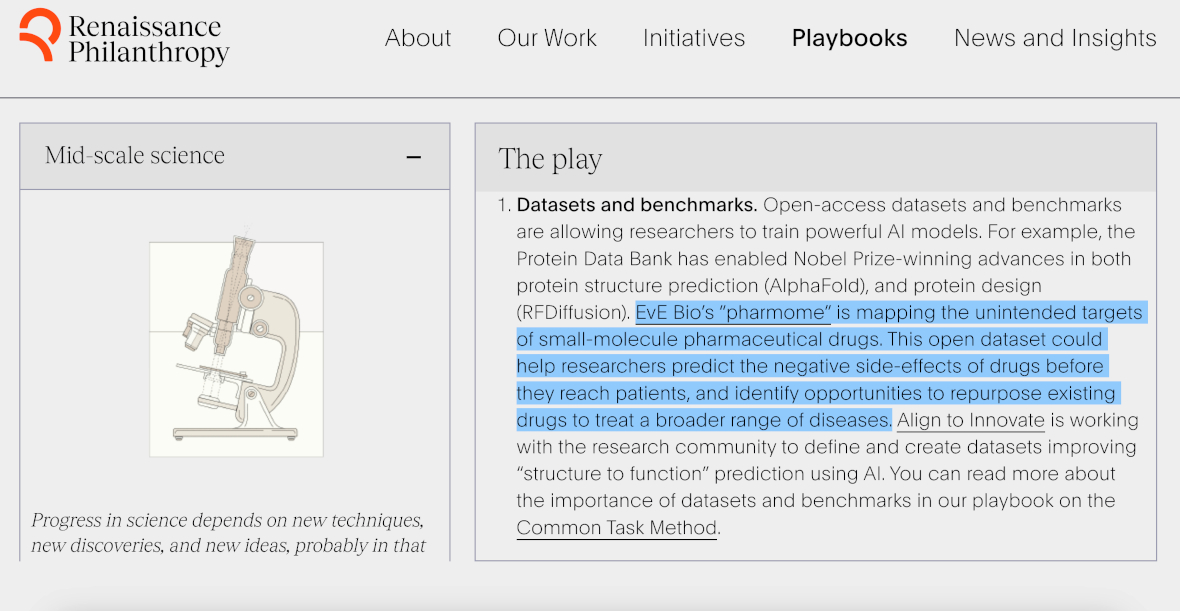The image size is (1180, 611).
Task: Click the list number 1 marker
Action: pos(503,205)
